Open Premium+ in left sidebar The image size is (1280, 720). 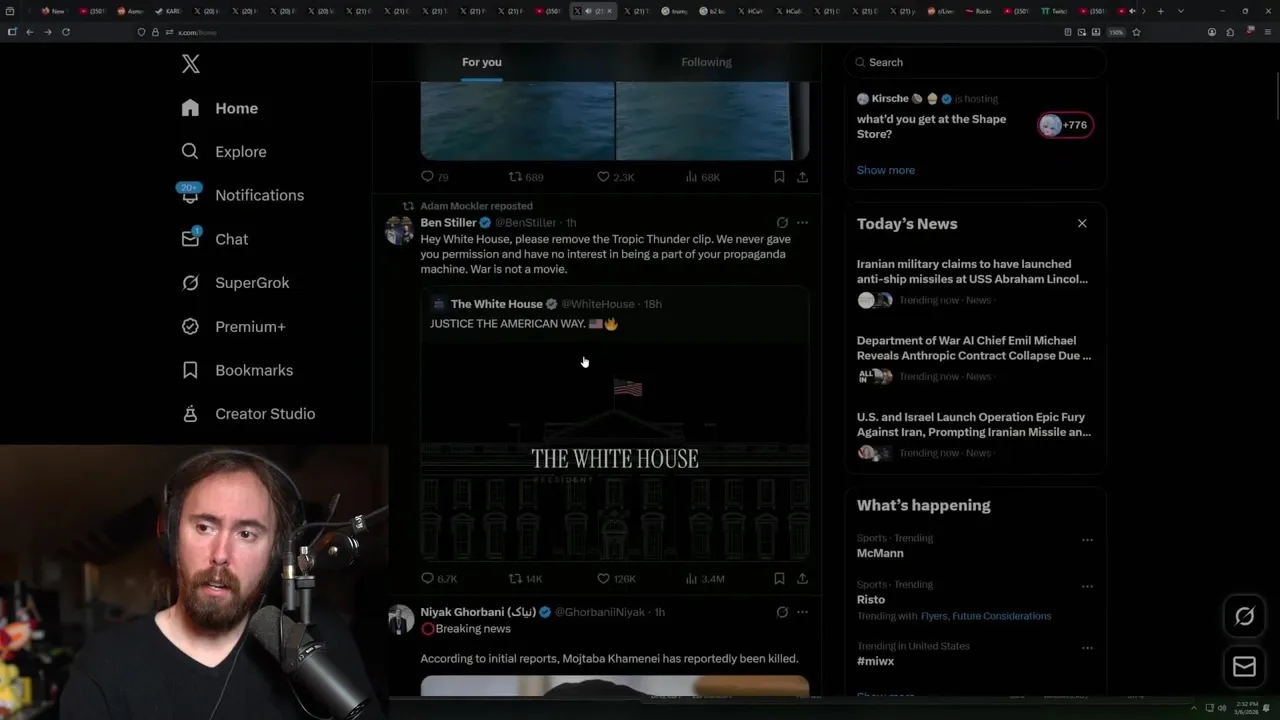point(233,326)
